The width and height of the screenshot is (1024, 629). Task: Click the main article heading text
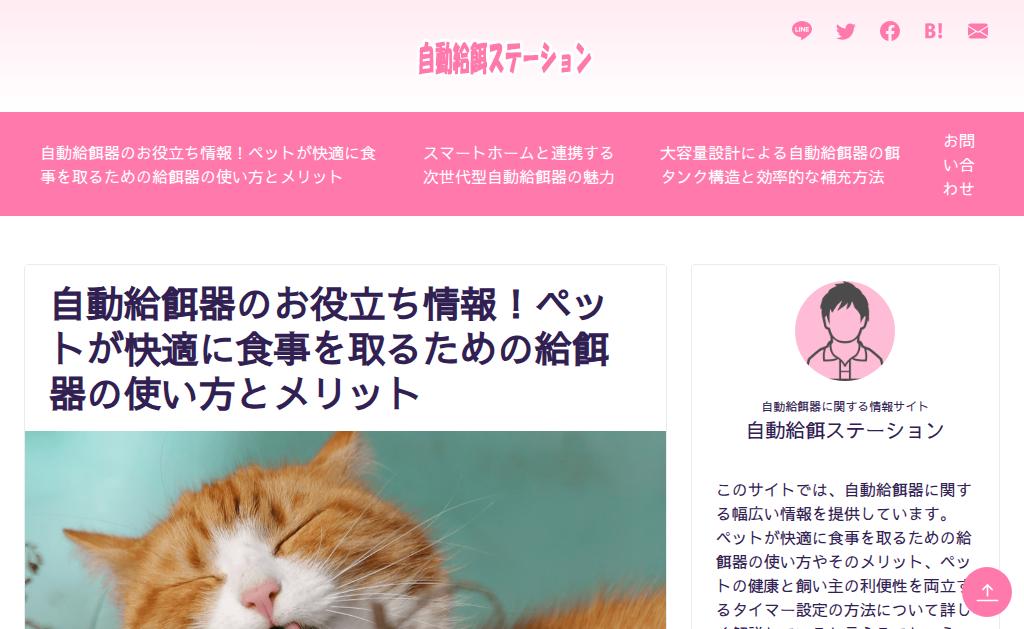pyautogui.click(x=330, y=349)
